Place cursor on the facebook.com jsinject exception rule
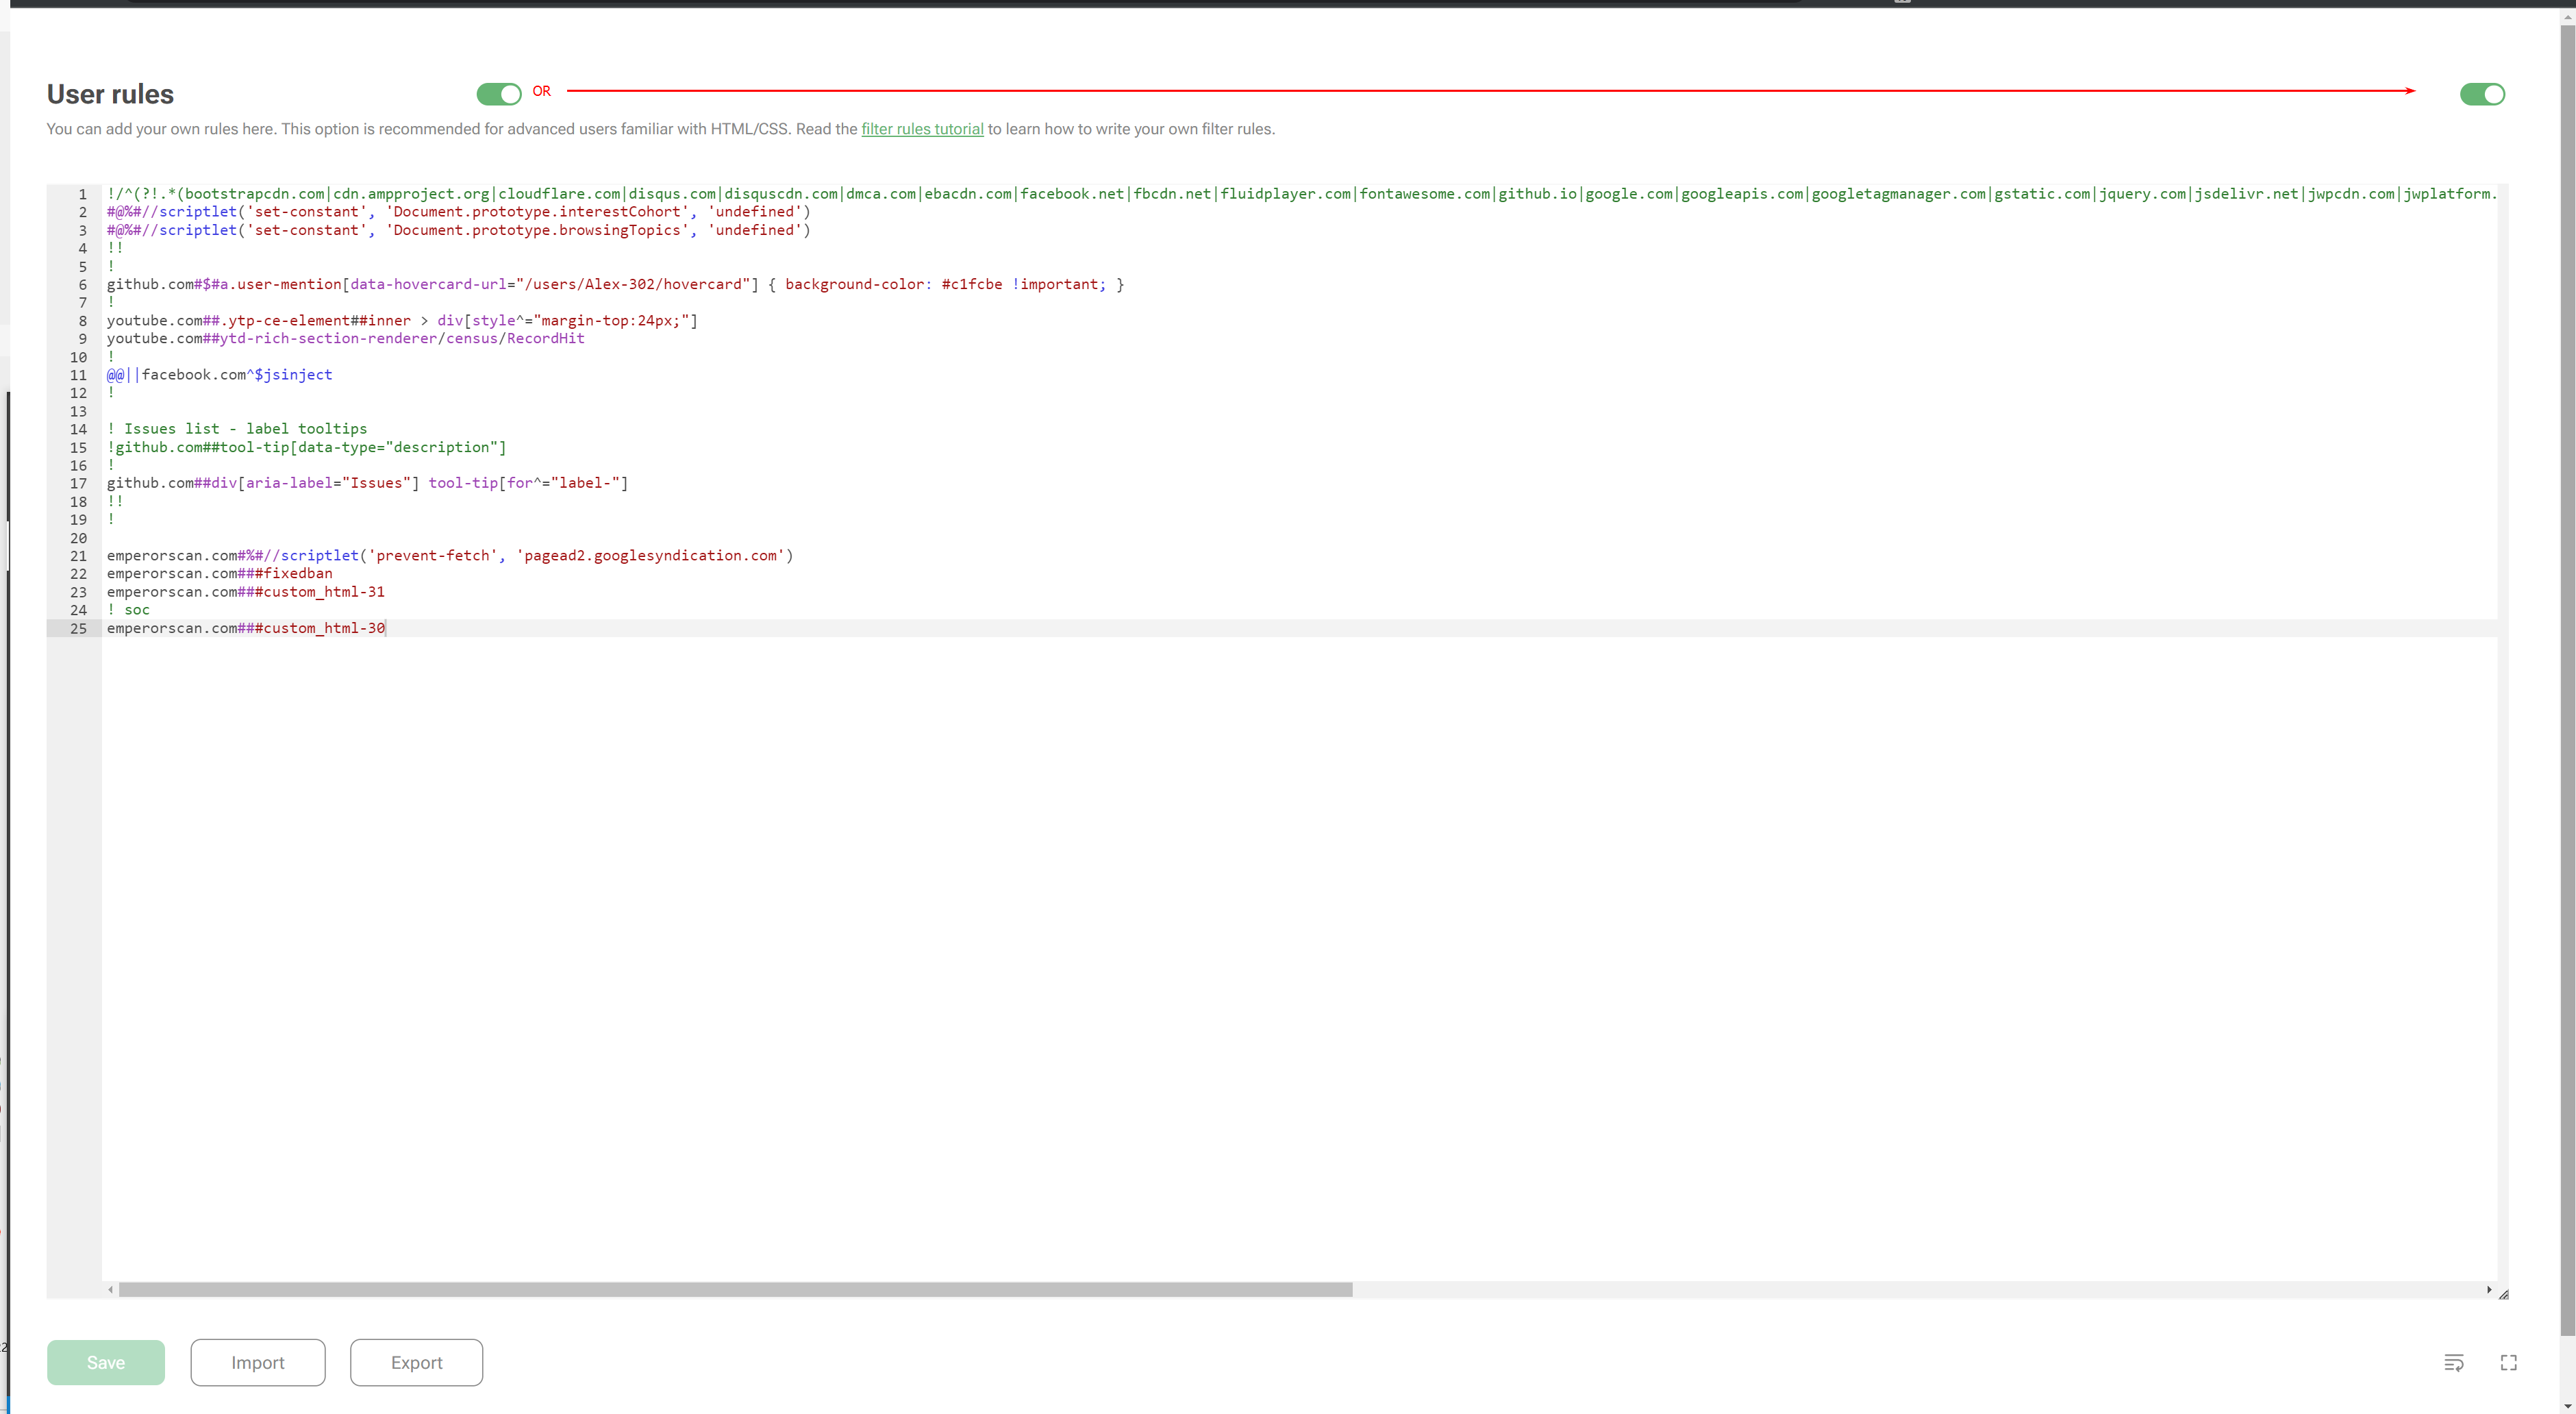Image resolution: width=2576 pixels, height=1414 pixels. 220,374
